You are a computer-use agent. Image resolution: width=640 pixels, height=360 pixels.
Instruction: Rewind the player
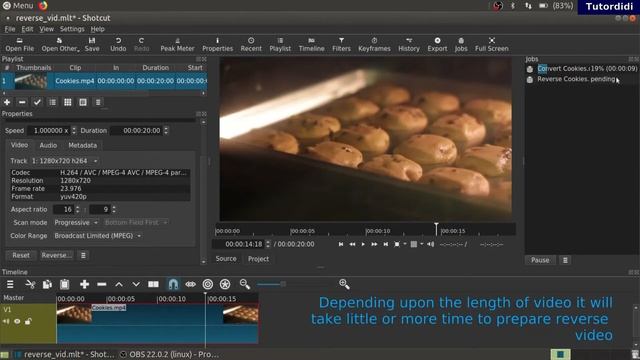[352, 244]
